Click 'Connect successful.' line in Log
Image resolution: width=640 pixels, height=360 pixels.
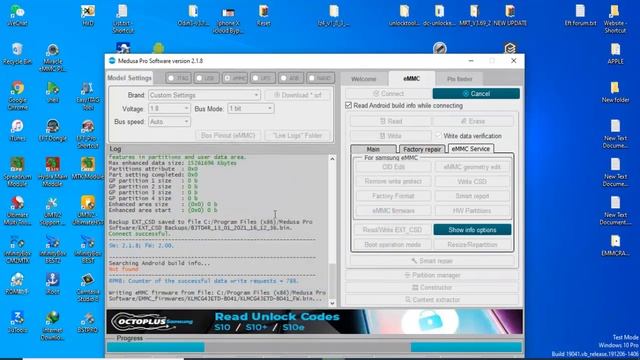(x=140, y=234)
